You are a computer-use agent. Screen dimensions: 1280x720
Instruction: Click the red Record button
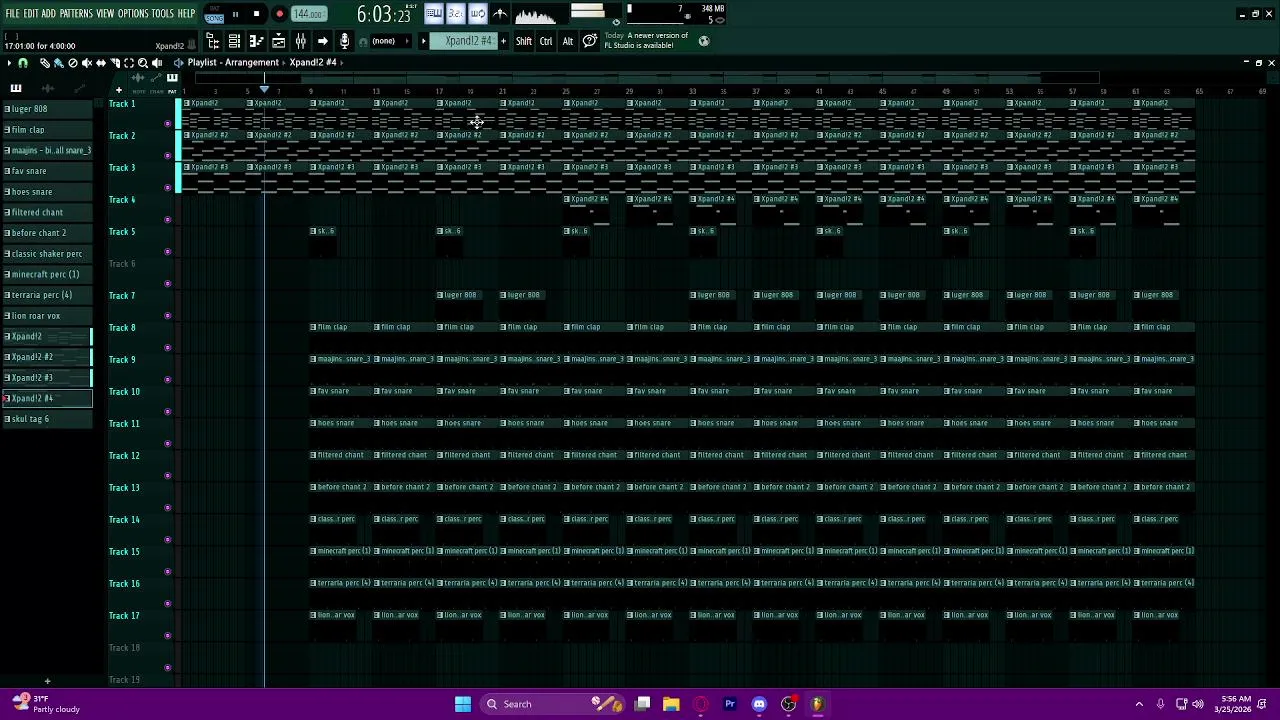(279, 15)
